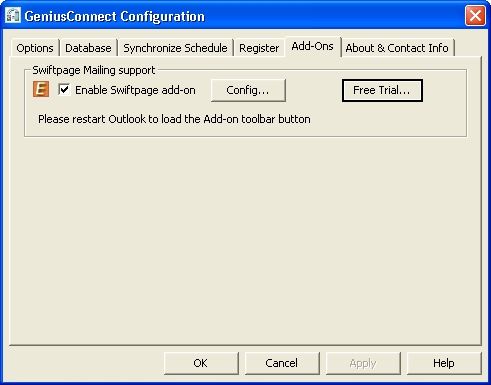The image size is (491, 385).
Task: Open Help for this dialog
Action: click(x=444, y=363)
